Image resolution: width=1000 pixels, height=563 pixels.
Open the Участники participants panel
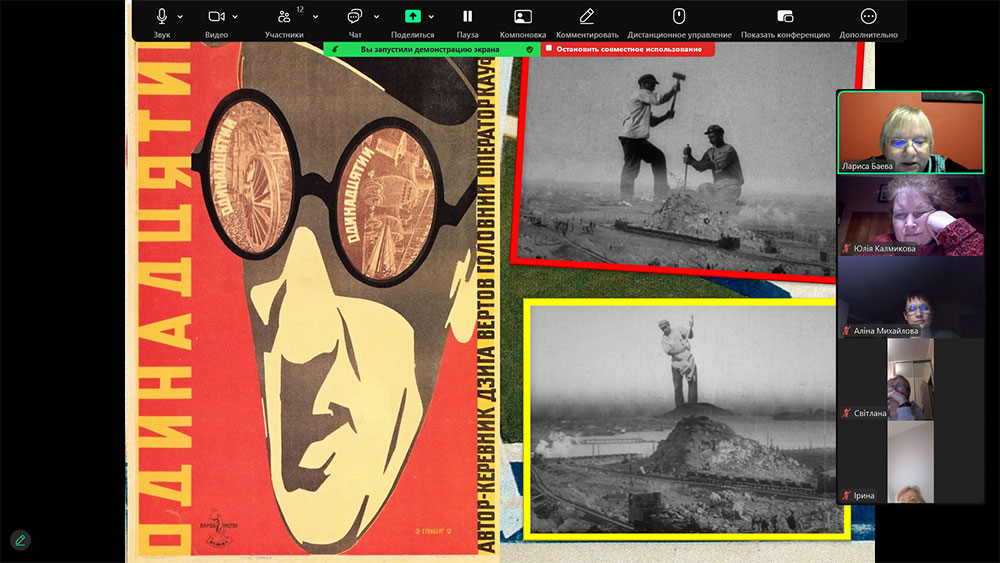coord(284,17)
